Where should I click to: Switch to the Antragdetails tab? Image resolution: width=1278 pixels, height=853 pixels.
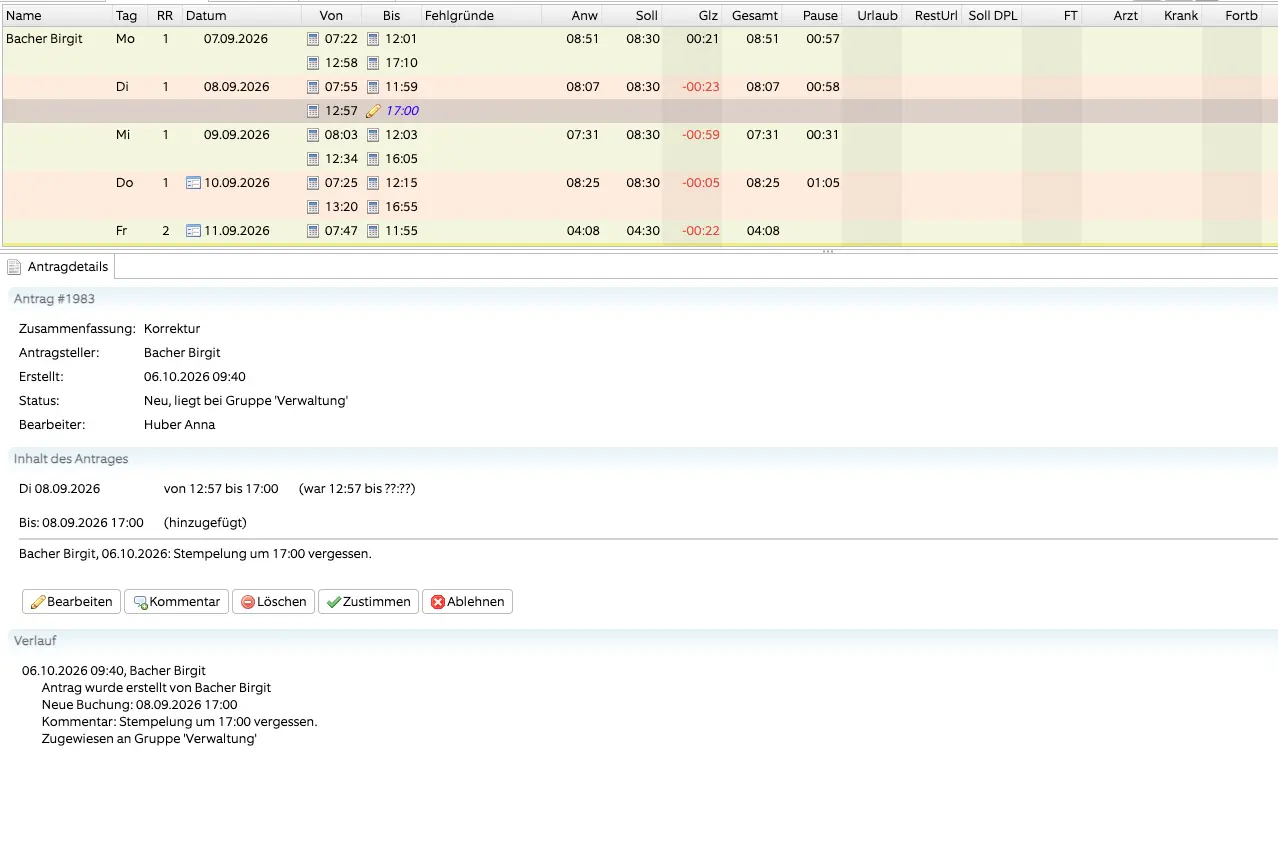58,267
